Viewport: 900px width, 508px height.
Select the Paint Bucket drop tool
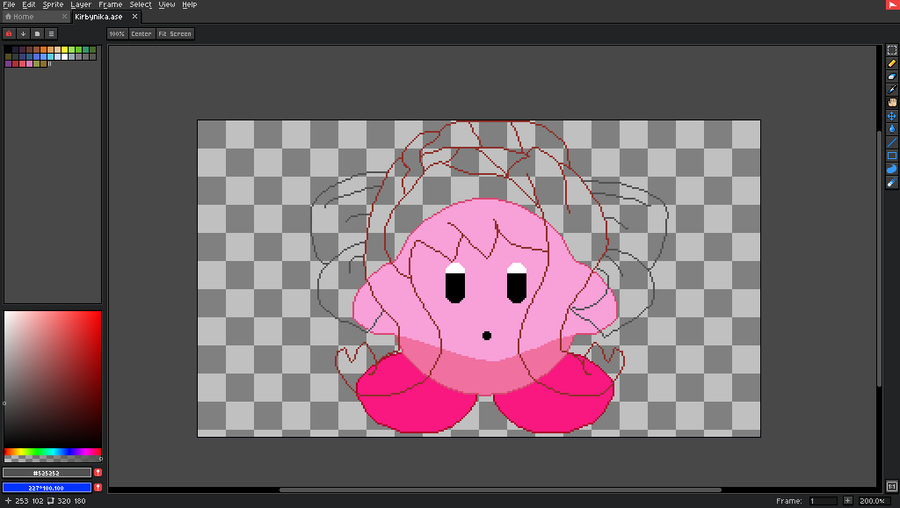891,129
